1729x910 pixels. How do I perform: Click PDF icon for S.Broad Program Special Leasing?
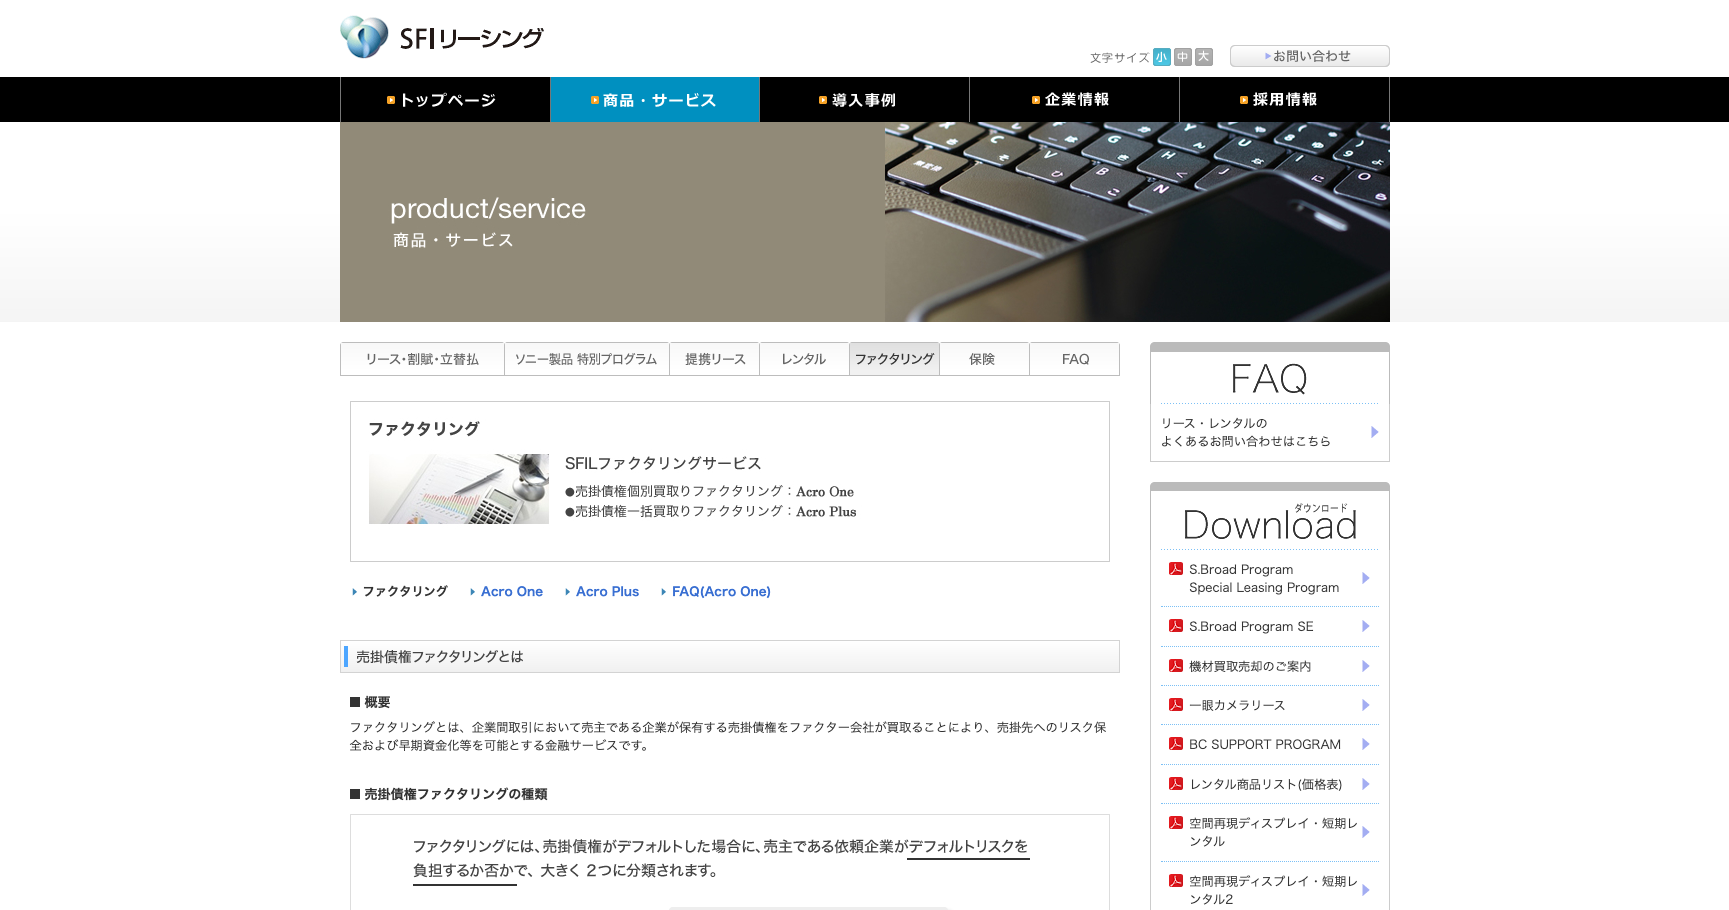tap(1176, 569)
